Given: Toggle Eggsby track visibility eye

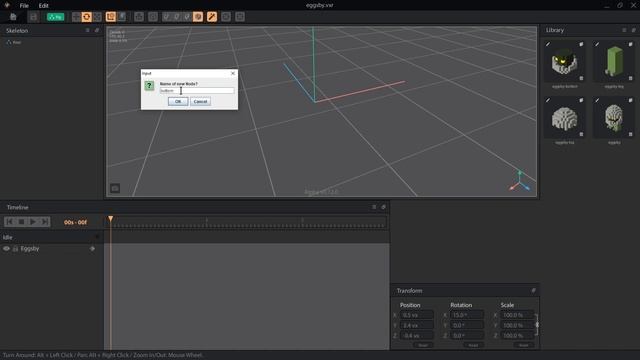Looking at the screenshot, I should 6,249.
